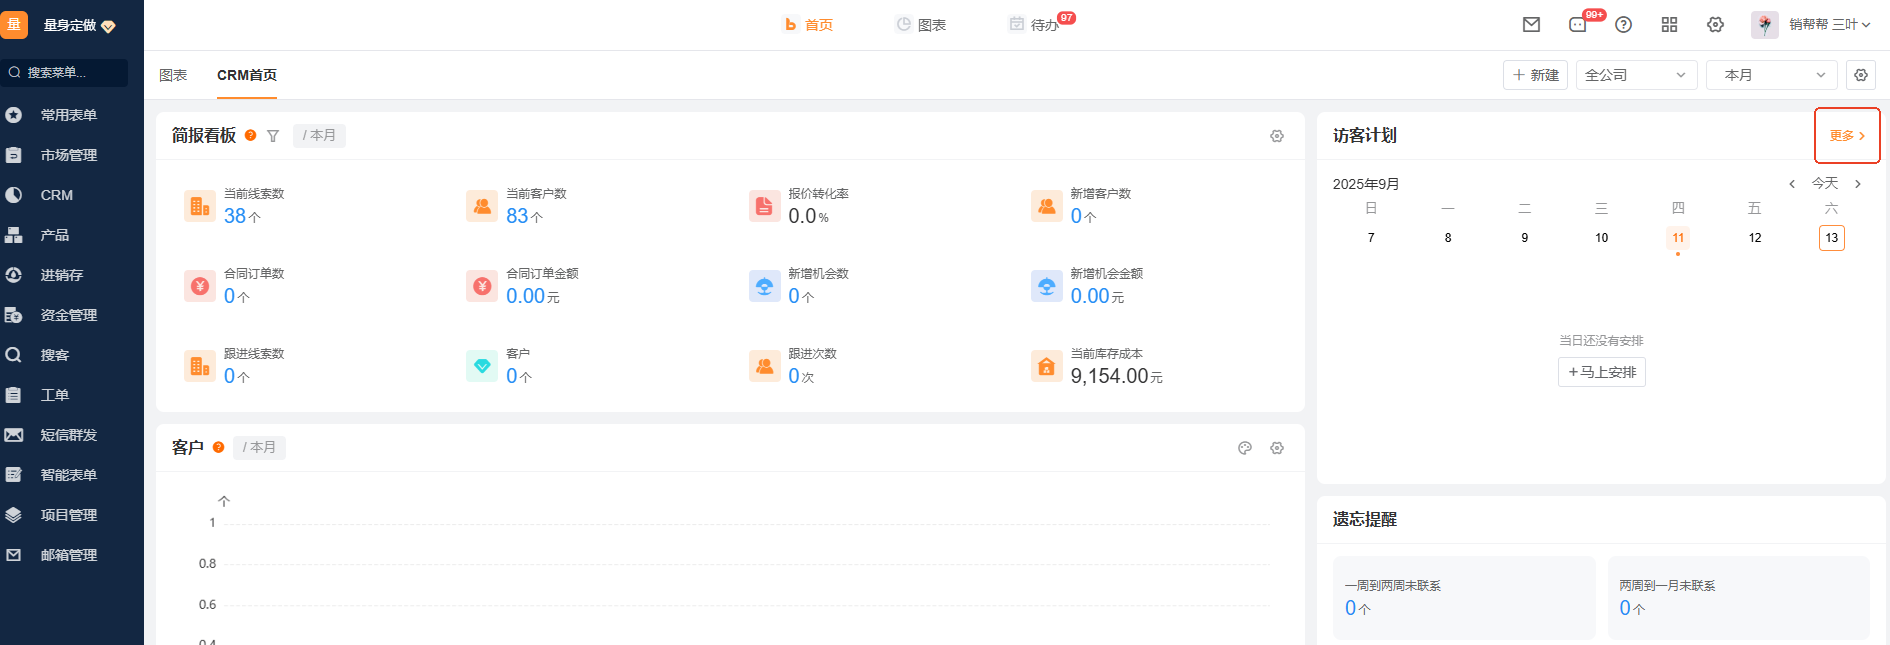Click the help question mark icon

point(1623,25)
